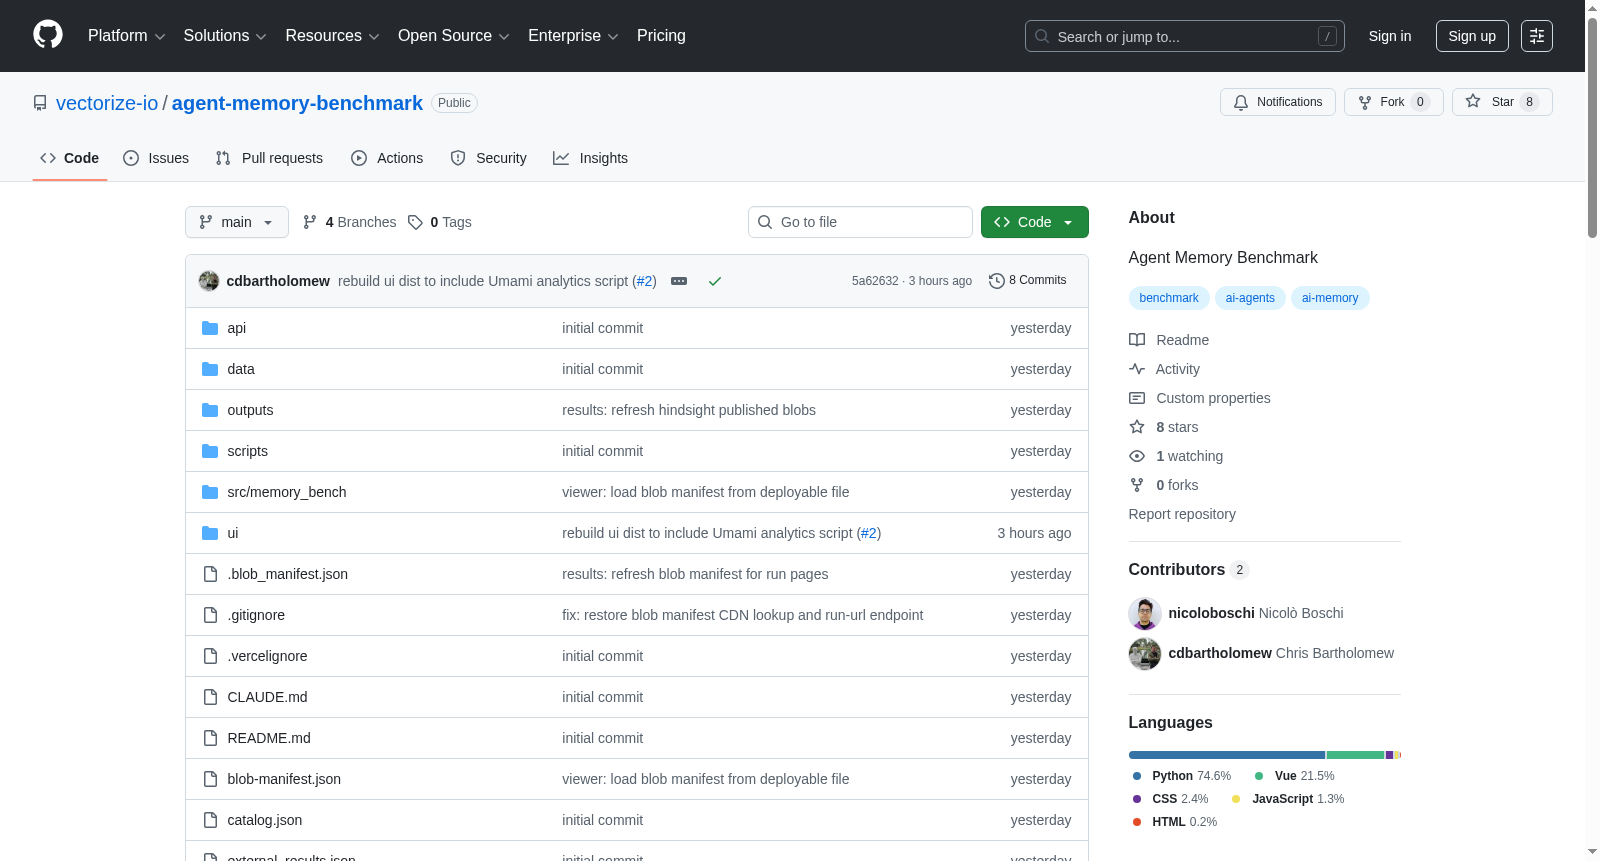Screen dimensions: 1600x861
Task: Open the README.md file
Action: [x=269, y=738]
